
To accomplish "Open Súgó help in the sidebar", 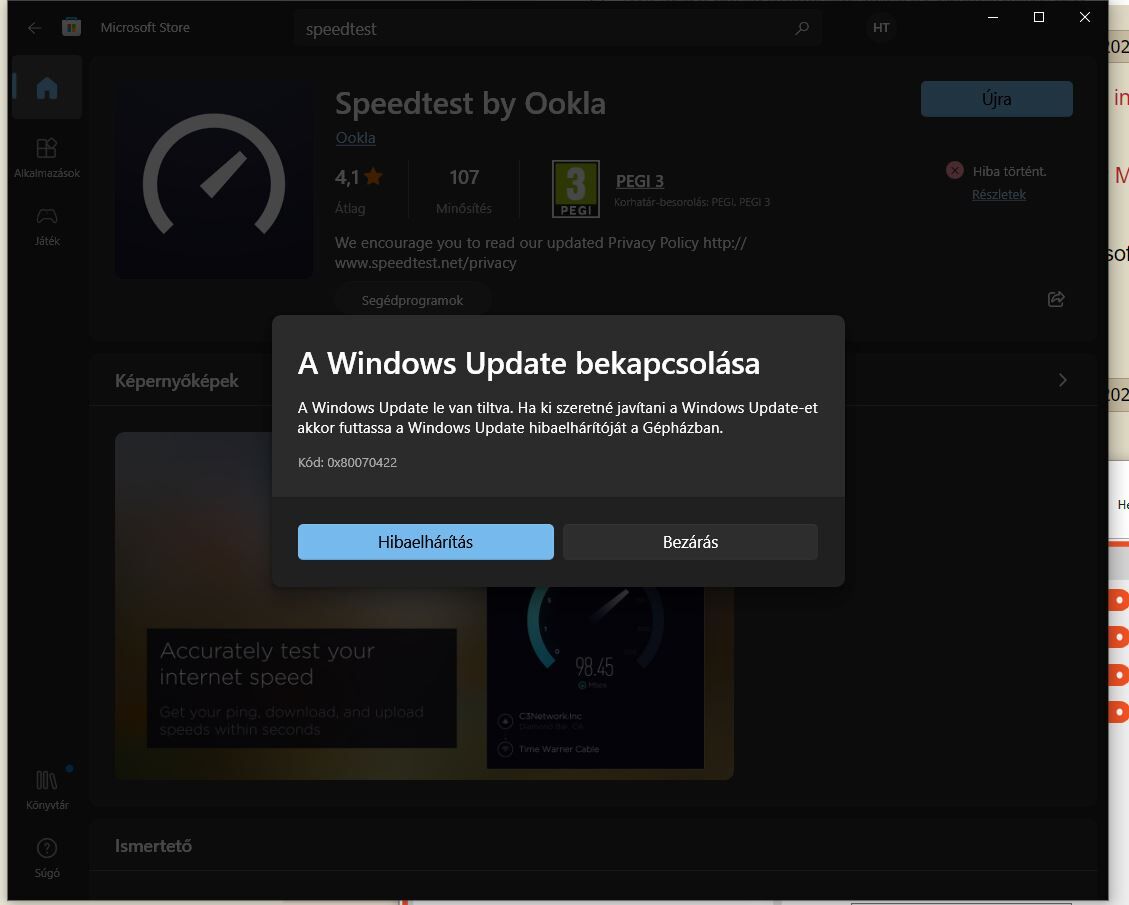I will pyautogui.click(x=47, y=858).
